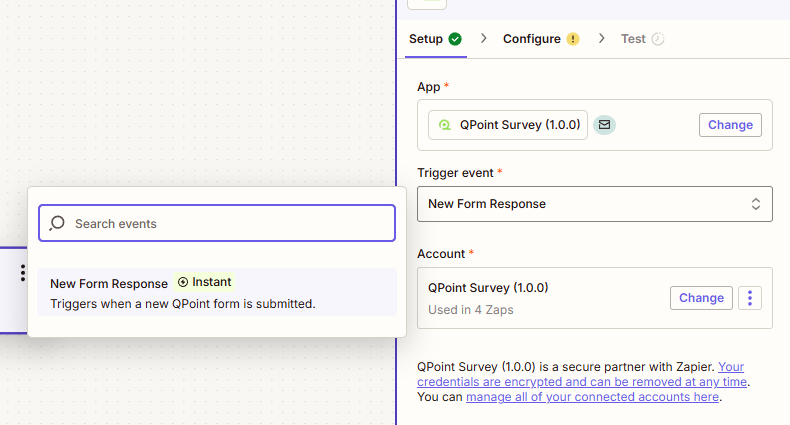
Task: Click the QPoint Survey app logo icon
Action: (444, 125)
